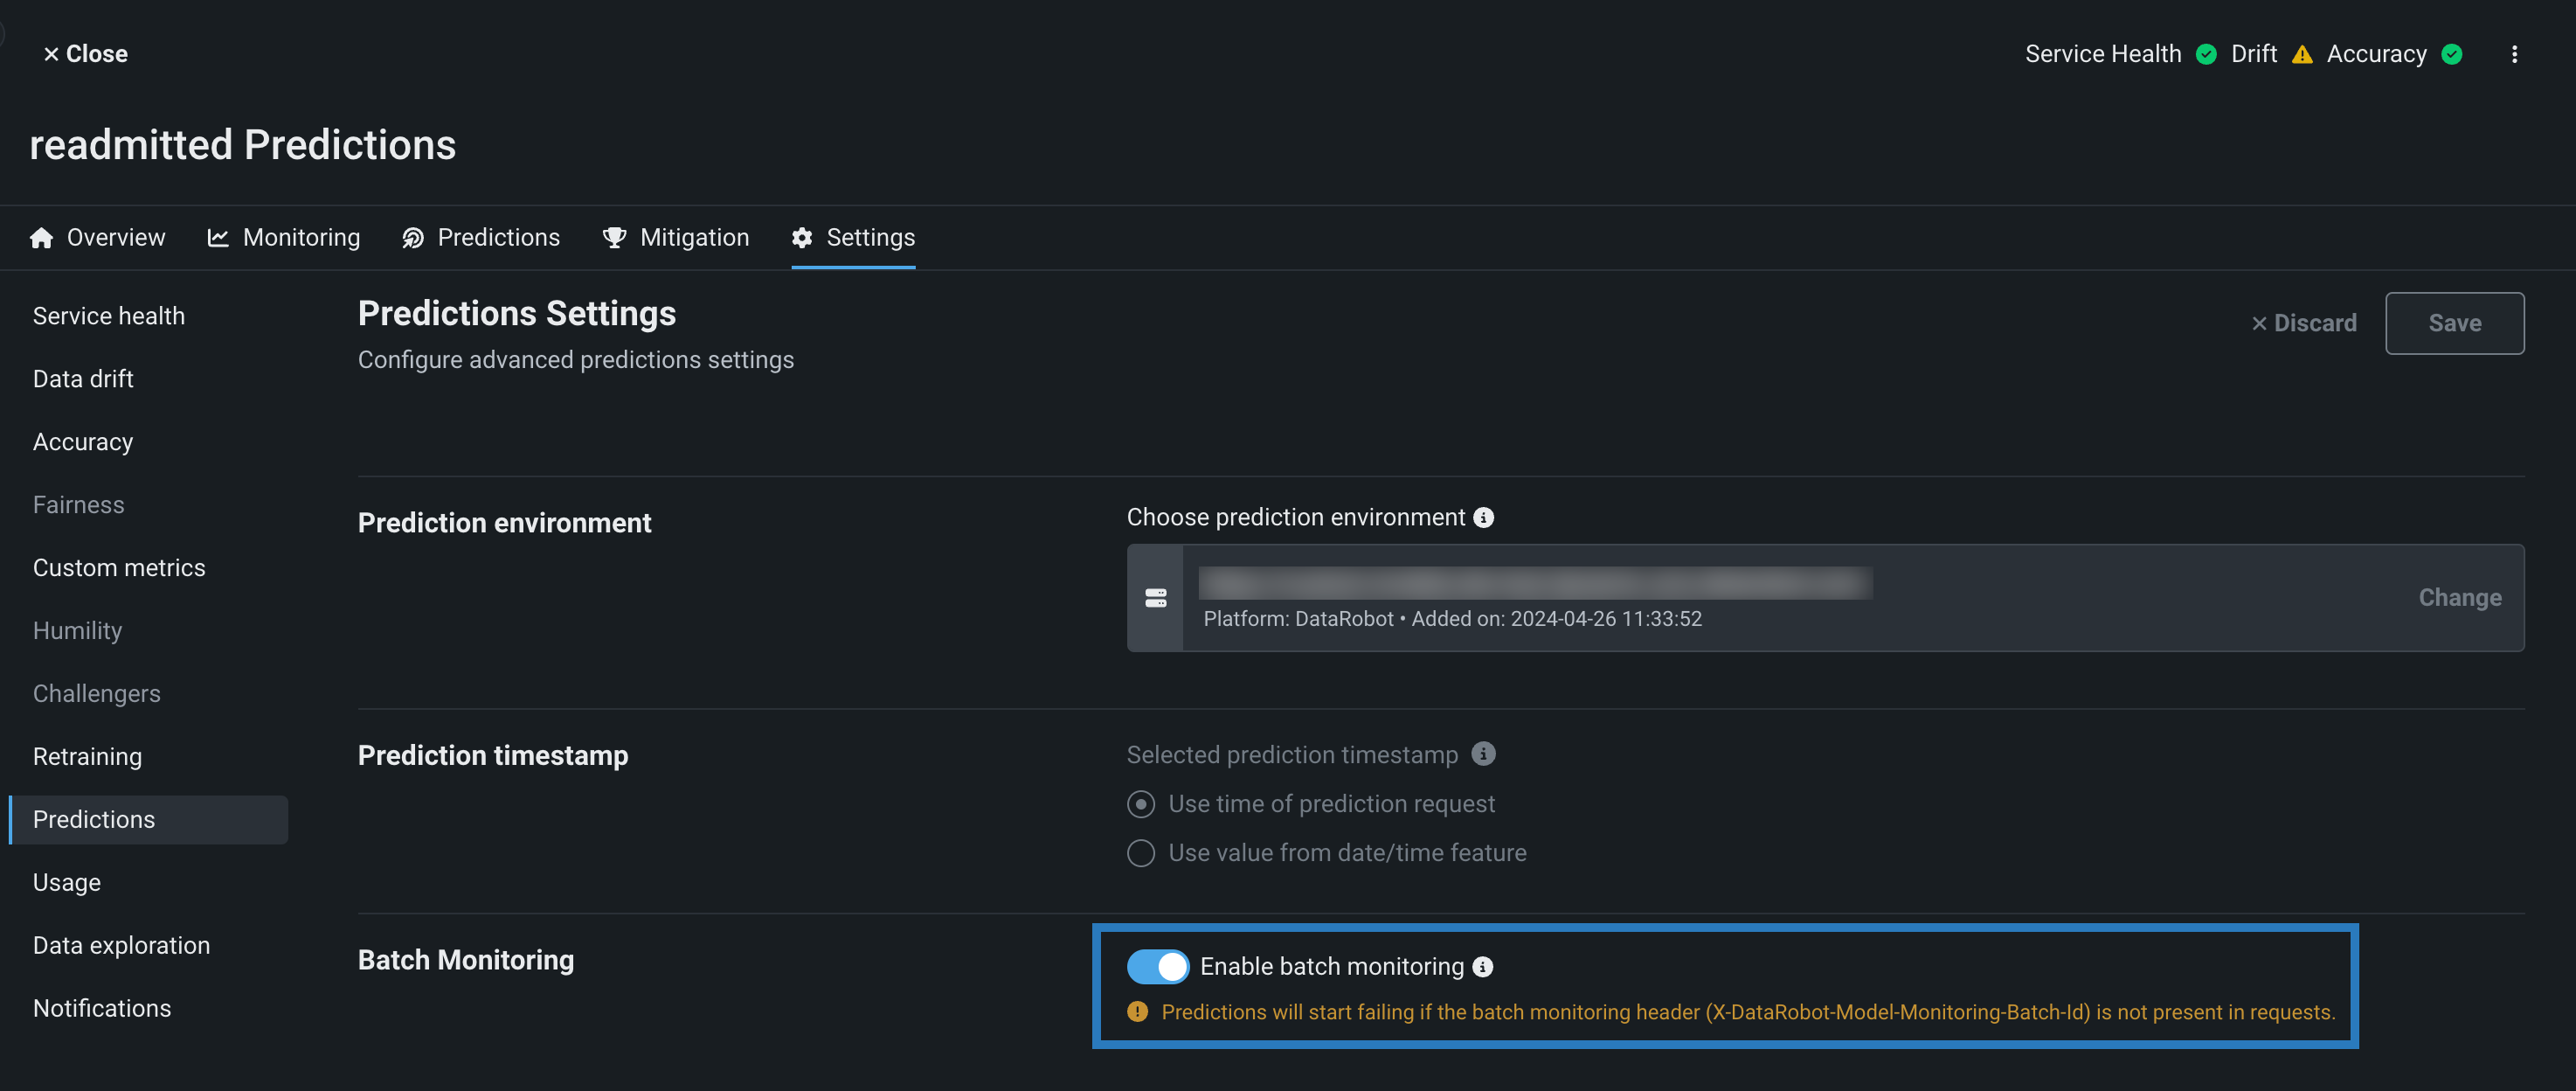
Task: Click info icon beside Selected prediction timestamp
Action: tap(1484, 754)
